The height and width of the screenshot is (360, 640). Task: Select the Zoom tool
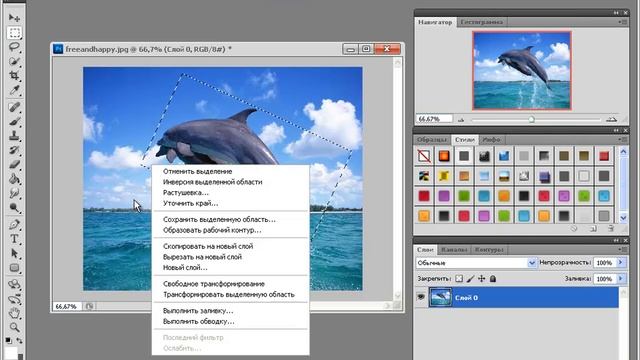(14, 327)
